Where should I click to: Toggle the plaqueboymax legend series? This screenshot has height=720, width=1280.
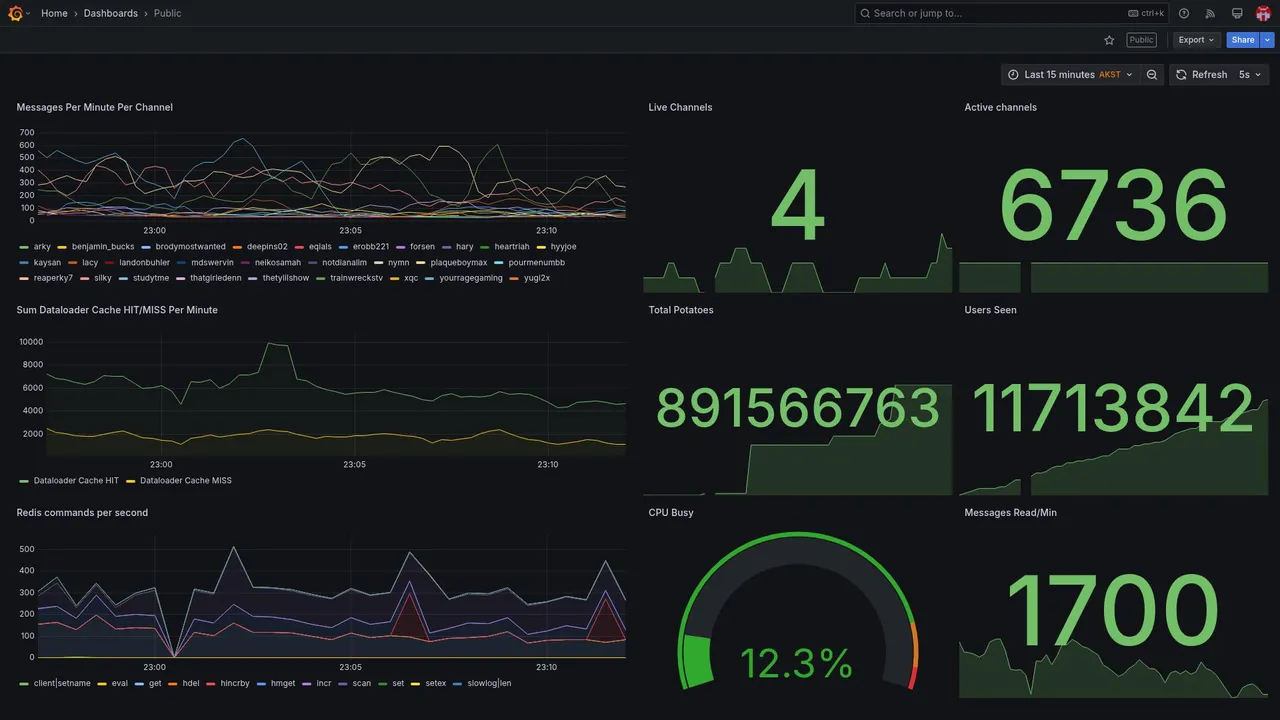[x=459, y=262]
